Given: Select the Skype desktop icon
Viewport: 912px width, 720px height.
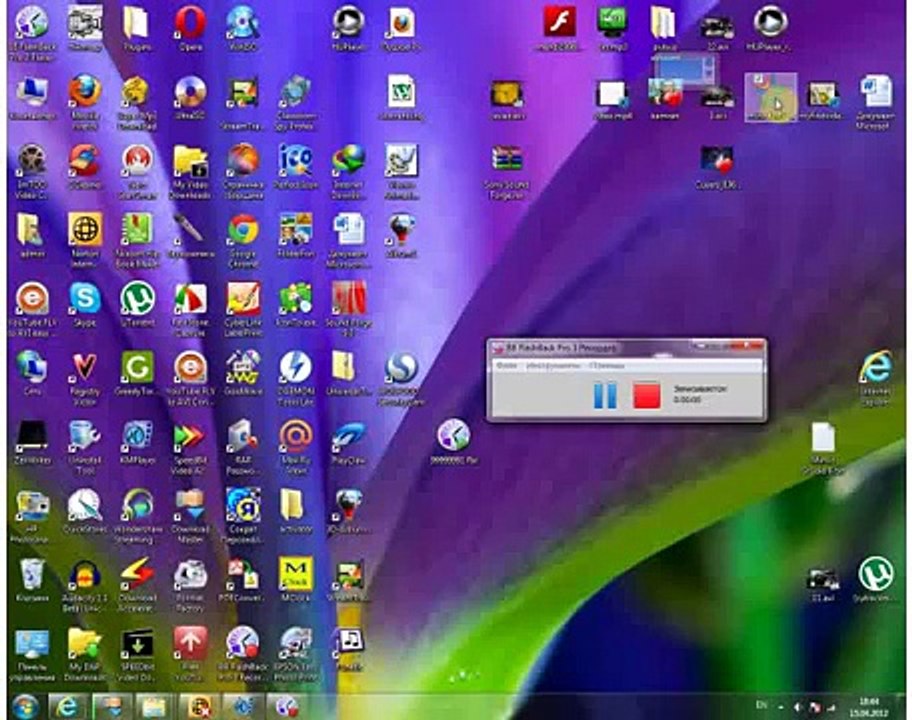Looking at the screenshot, I should (x=85, y=304).
